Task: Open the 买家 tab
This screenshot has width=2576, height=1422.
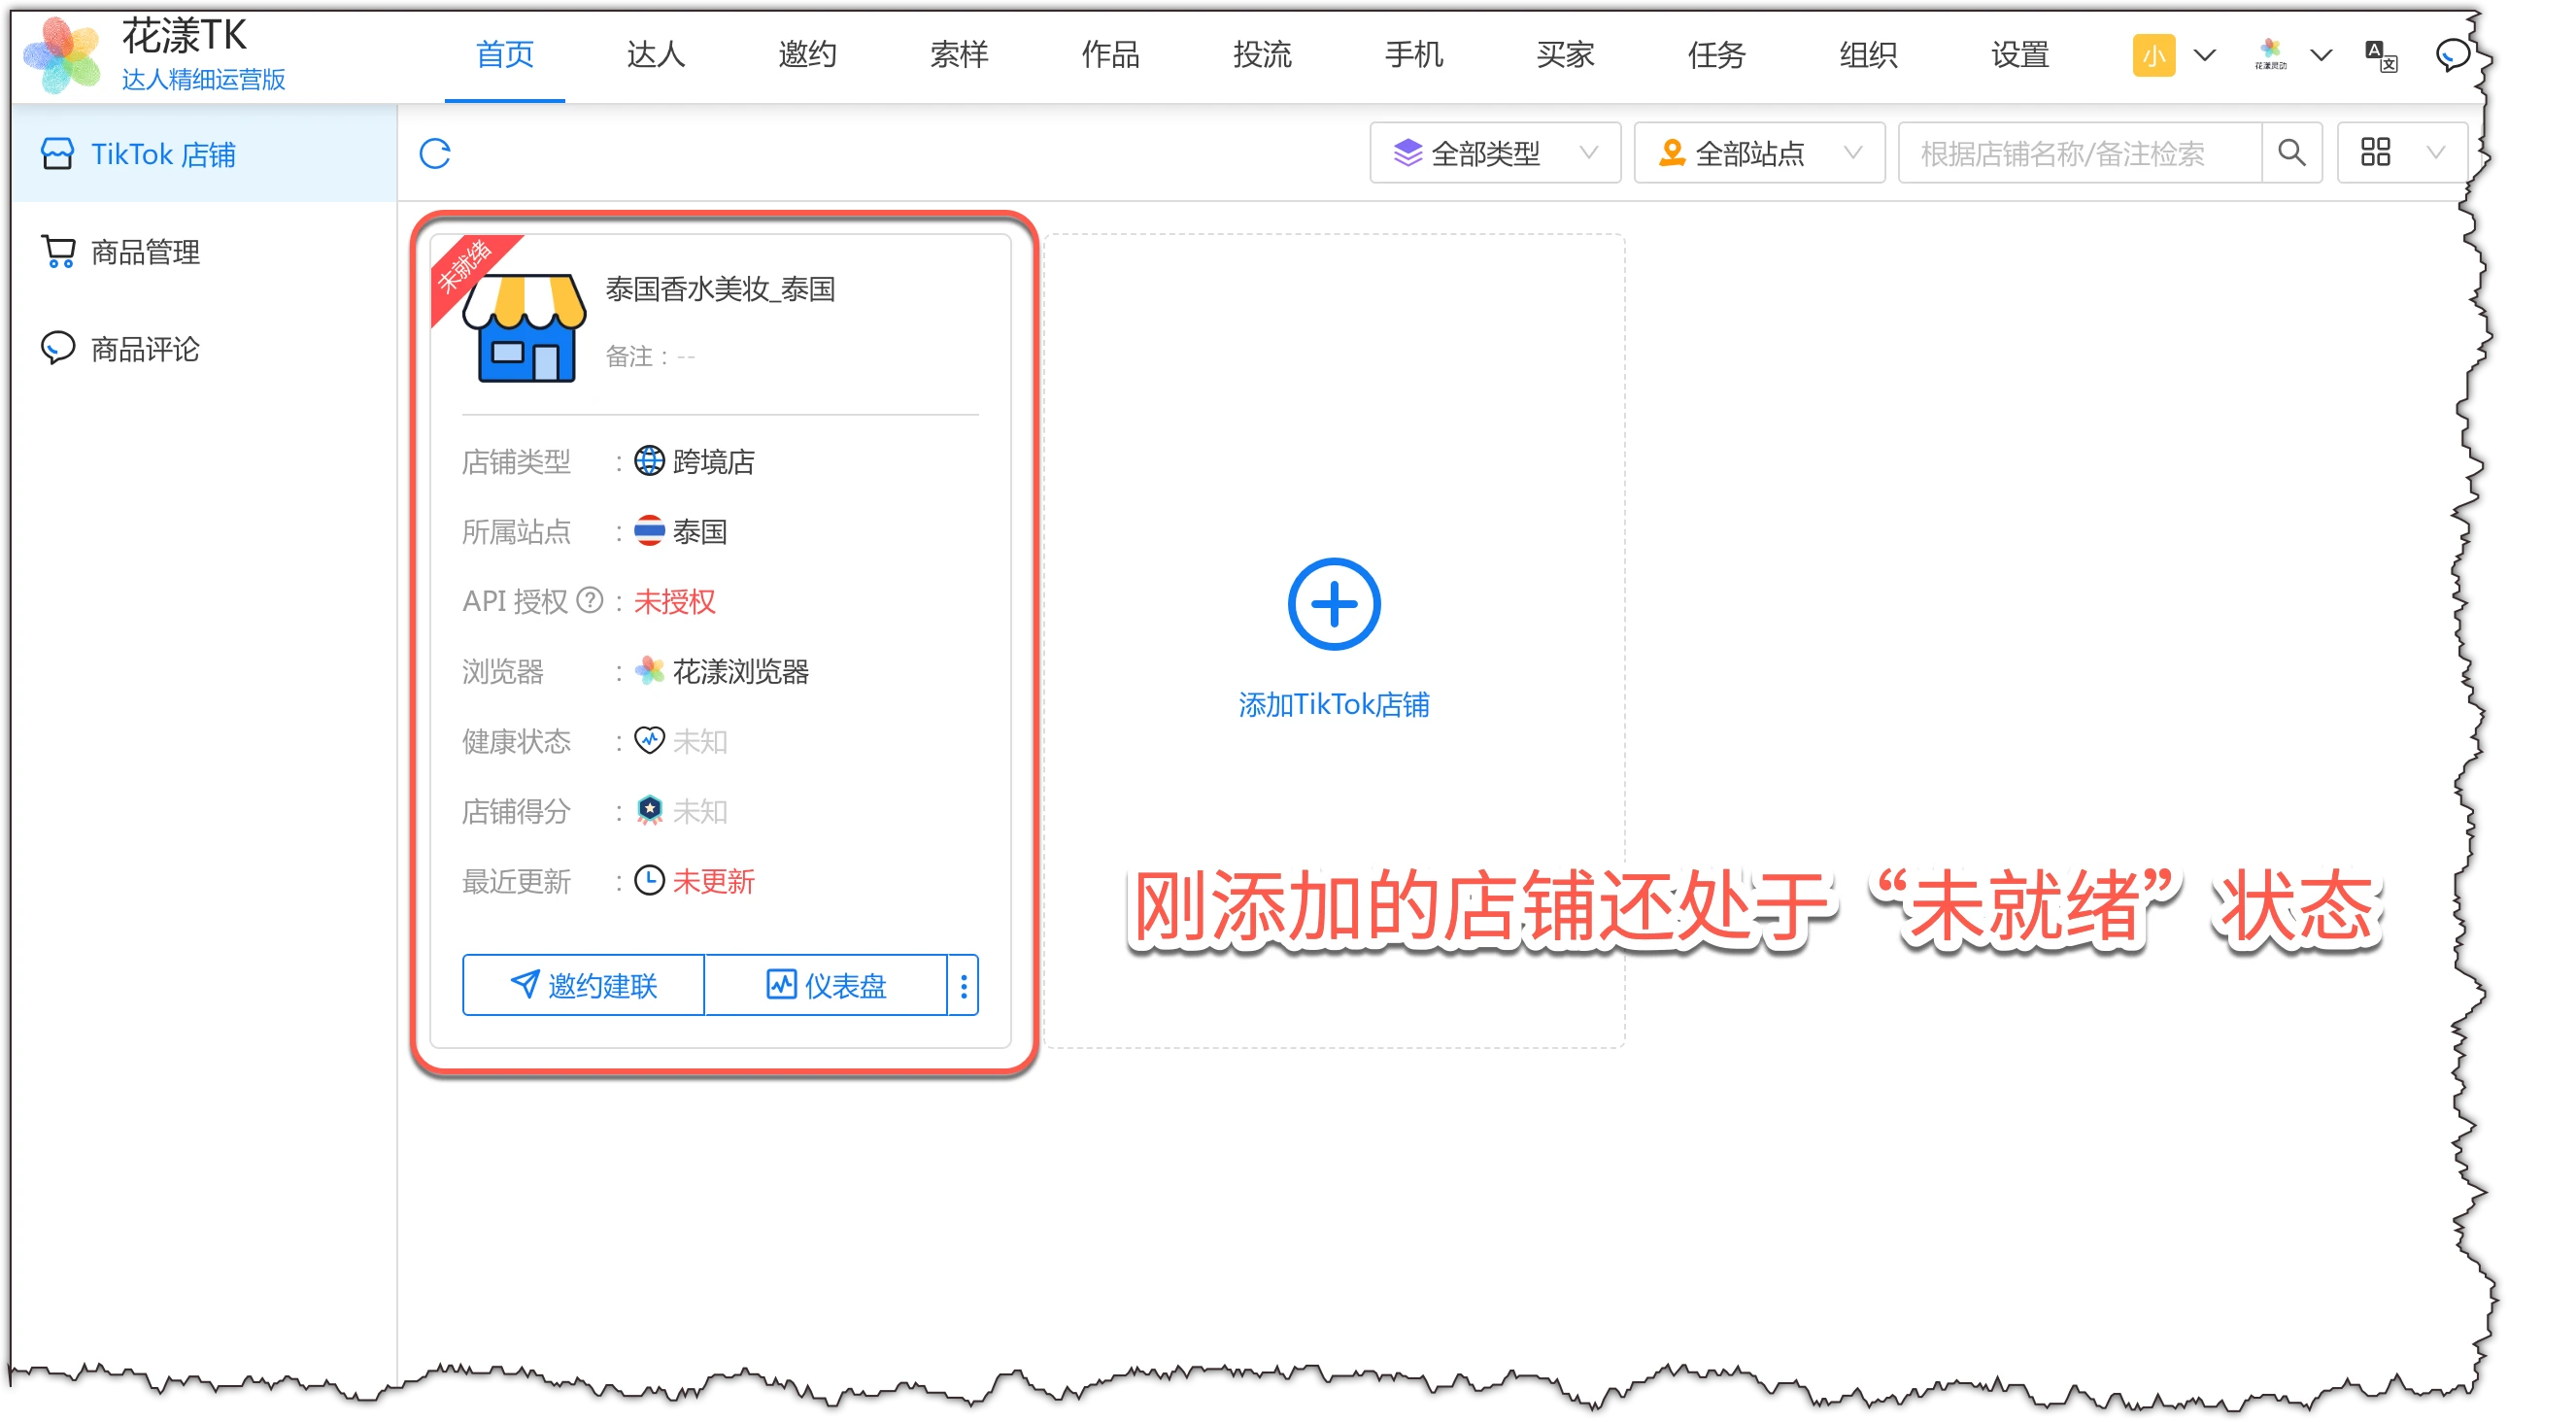Action: point(1565,54)
